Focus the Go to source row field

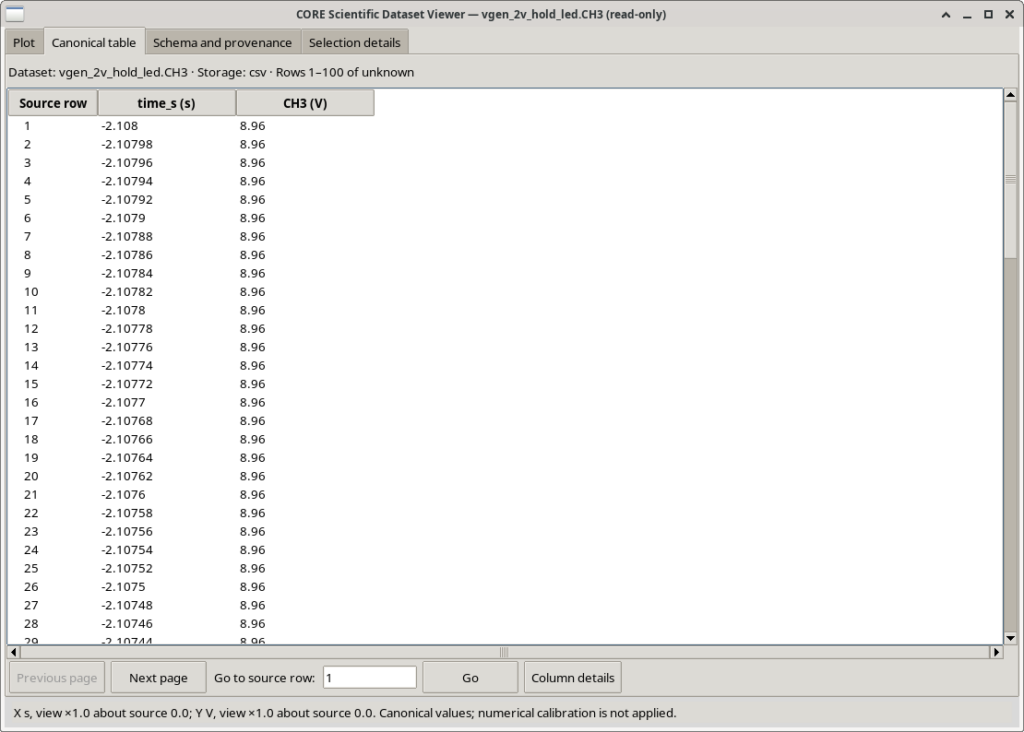click(x=370, y=678)
